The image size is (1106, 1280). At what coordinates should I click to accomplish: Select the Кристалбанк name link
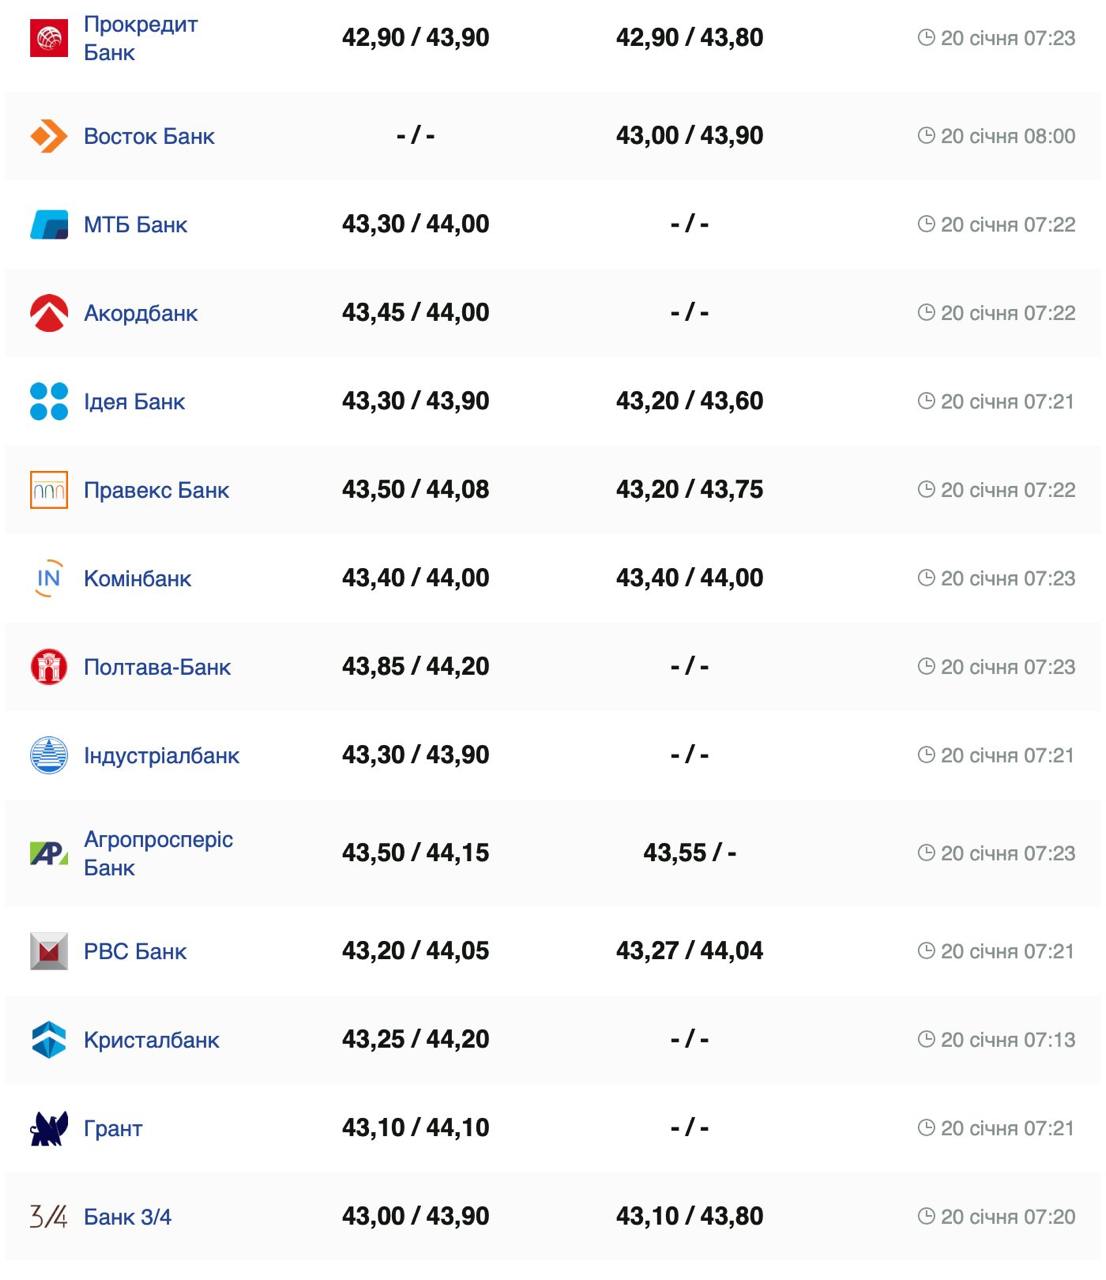tap(151, 1040)
